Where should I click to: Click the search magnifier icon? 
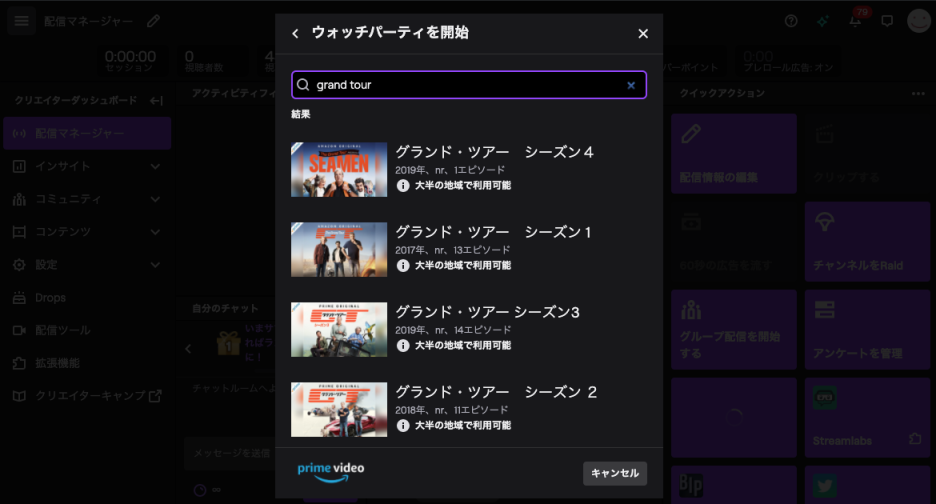pyautogui.click(x=303, y=85)
